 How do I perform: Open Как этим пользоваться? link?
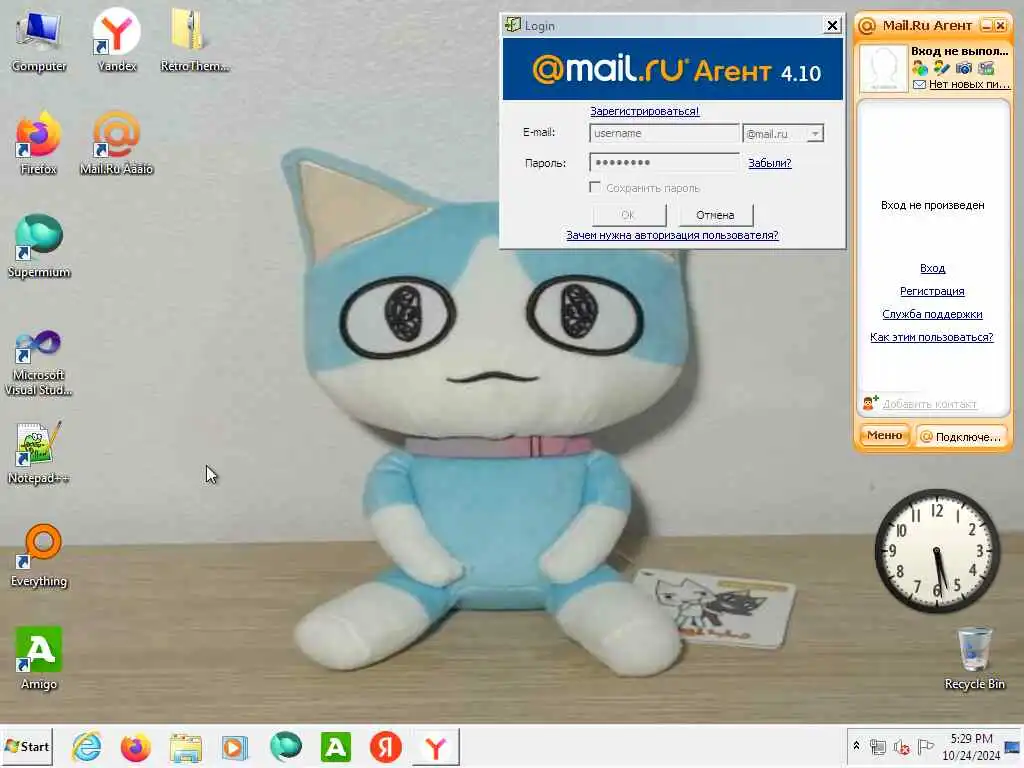click(x=931, y=337)
